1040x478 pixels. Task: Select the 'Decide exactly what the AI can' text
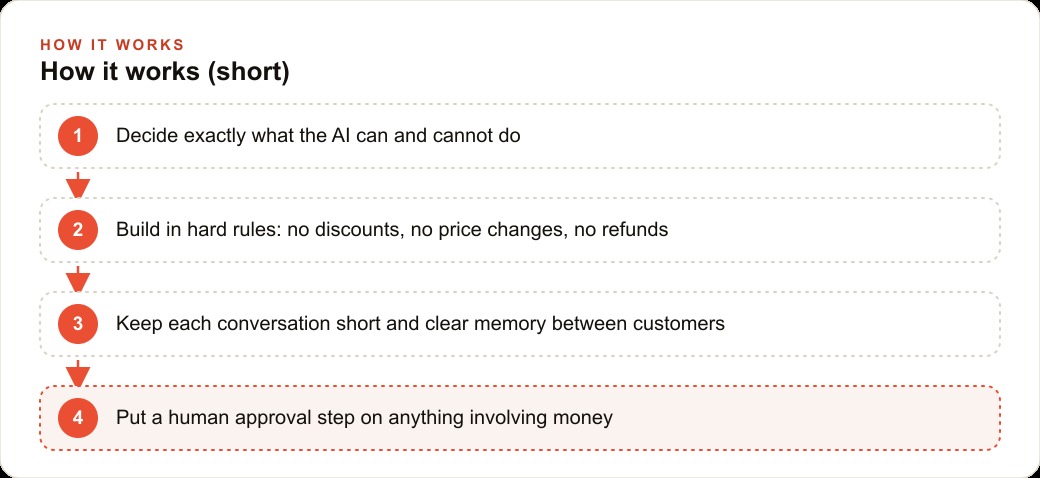(318, 136)
